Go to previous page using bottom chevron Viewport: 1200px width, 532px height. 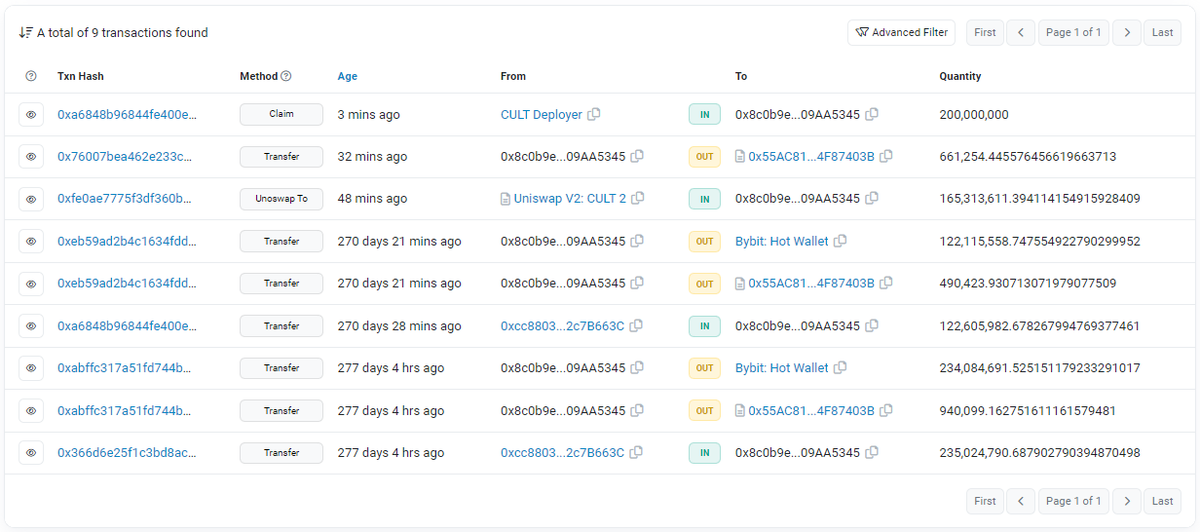[1020, 501]
